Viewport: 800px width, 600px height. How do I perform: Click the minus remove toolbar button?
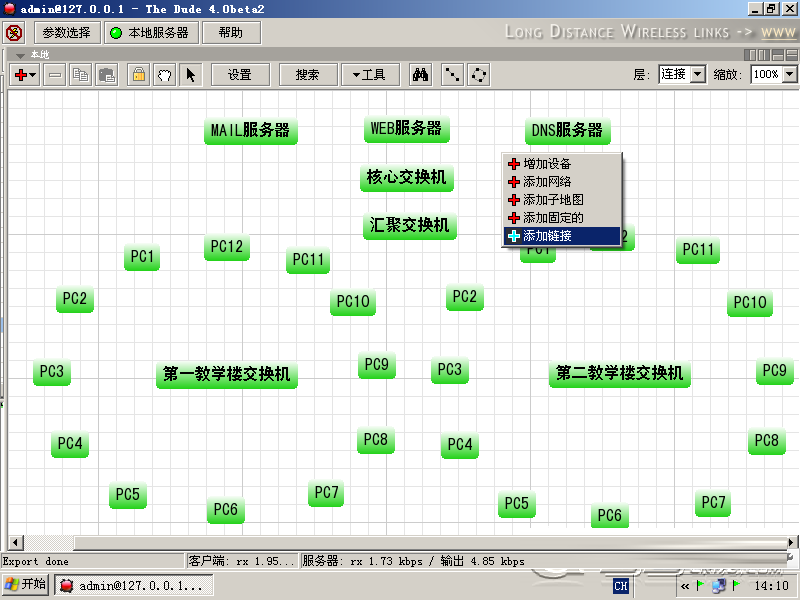(x=55, y=75)
